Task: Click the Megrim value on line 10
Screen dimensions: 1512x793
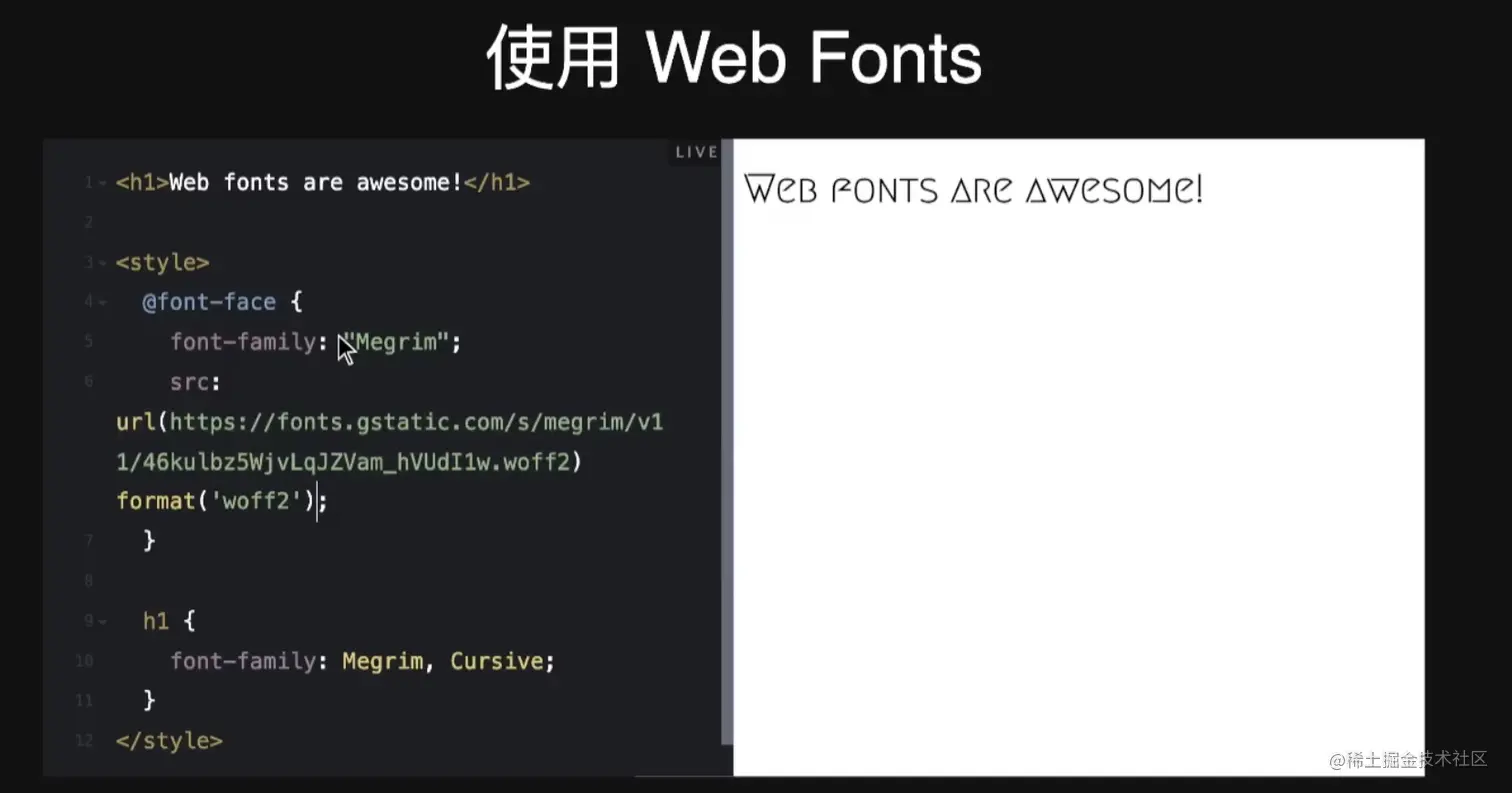Action: [382, 661]
